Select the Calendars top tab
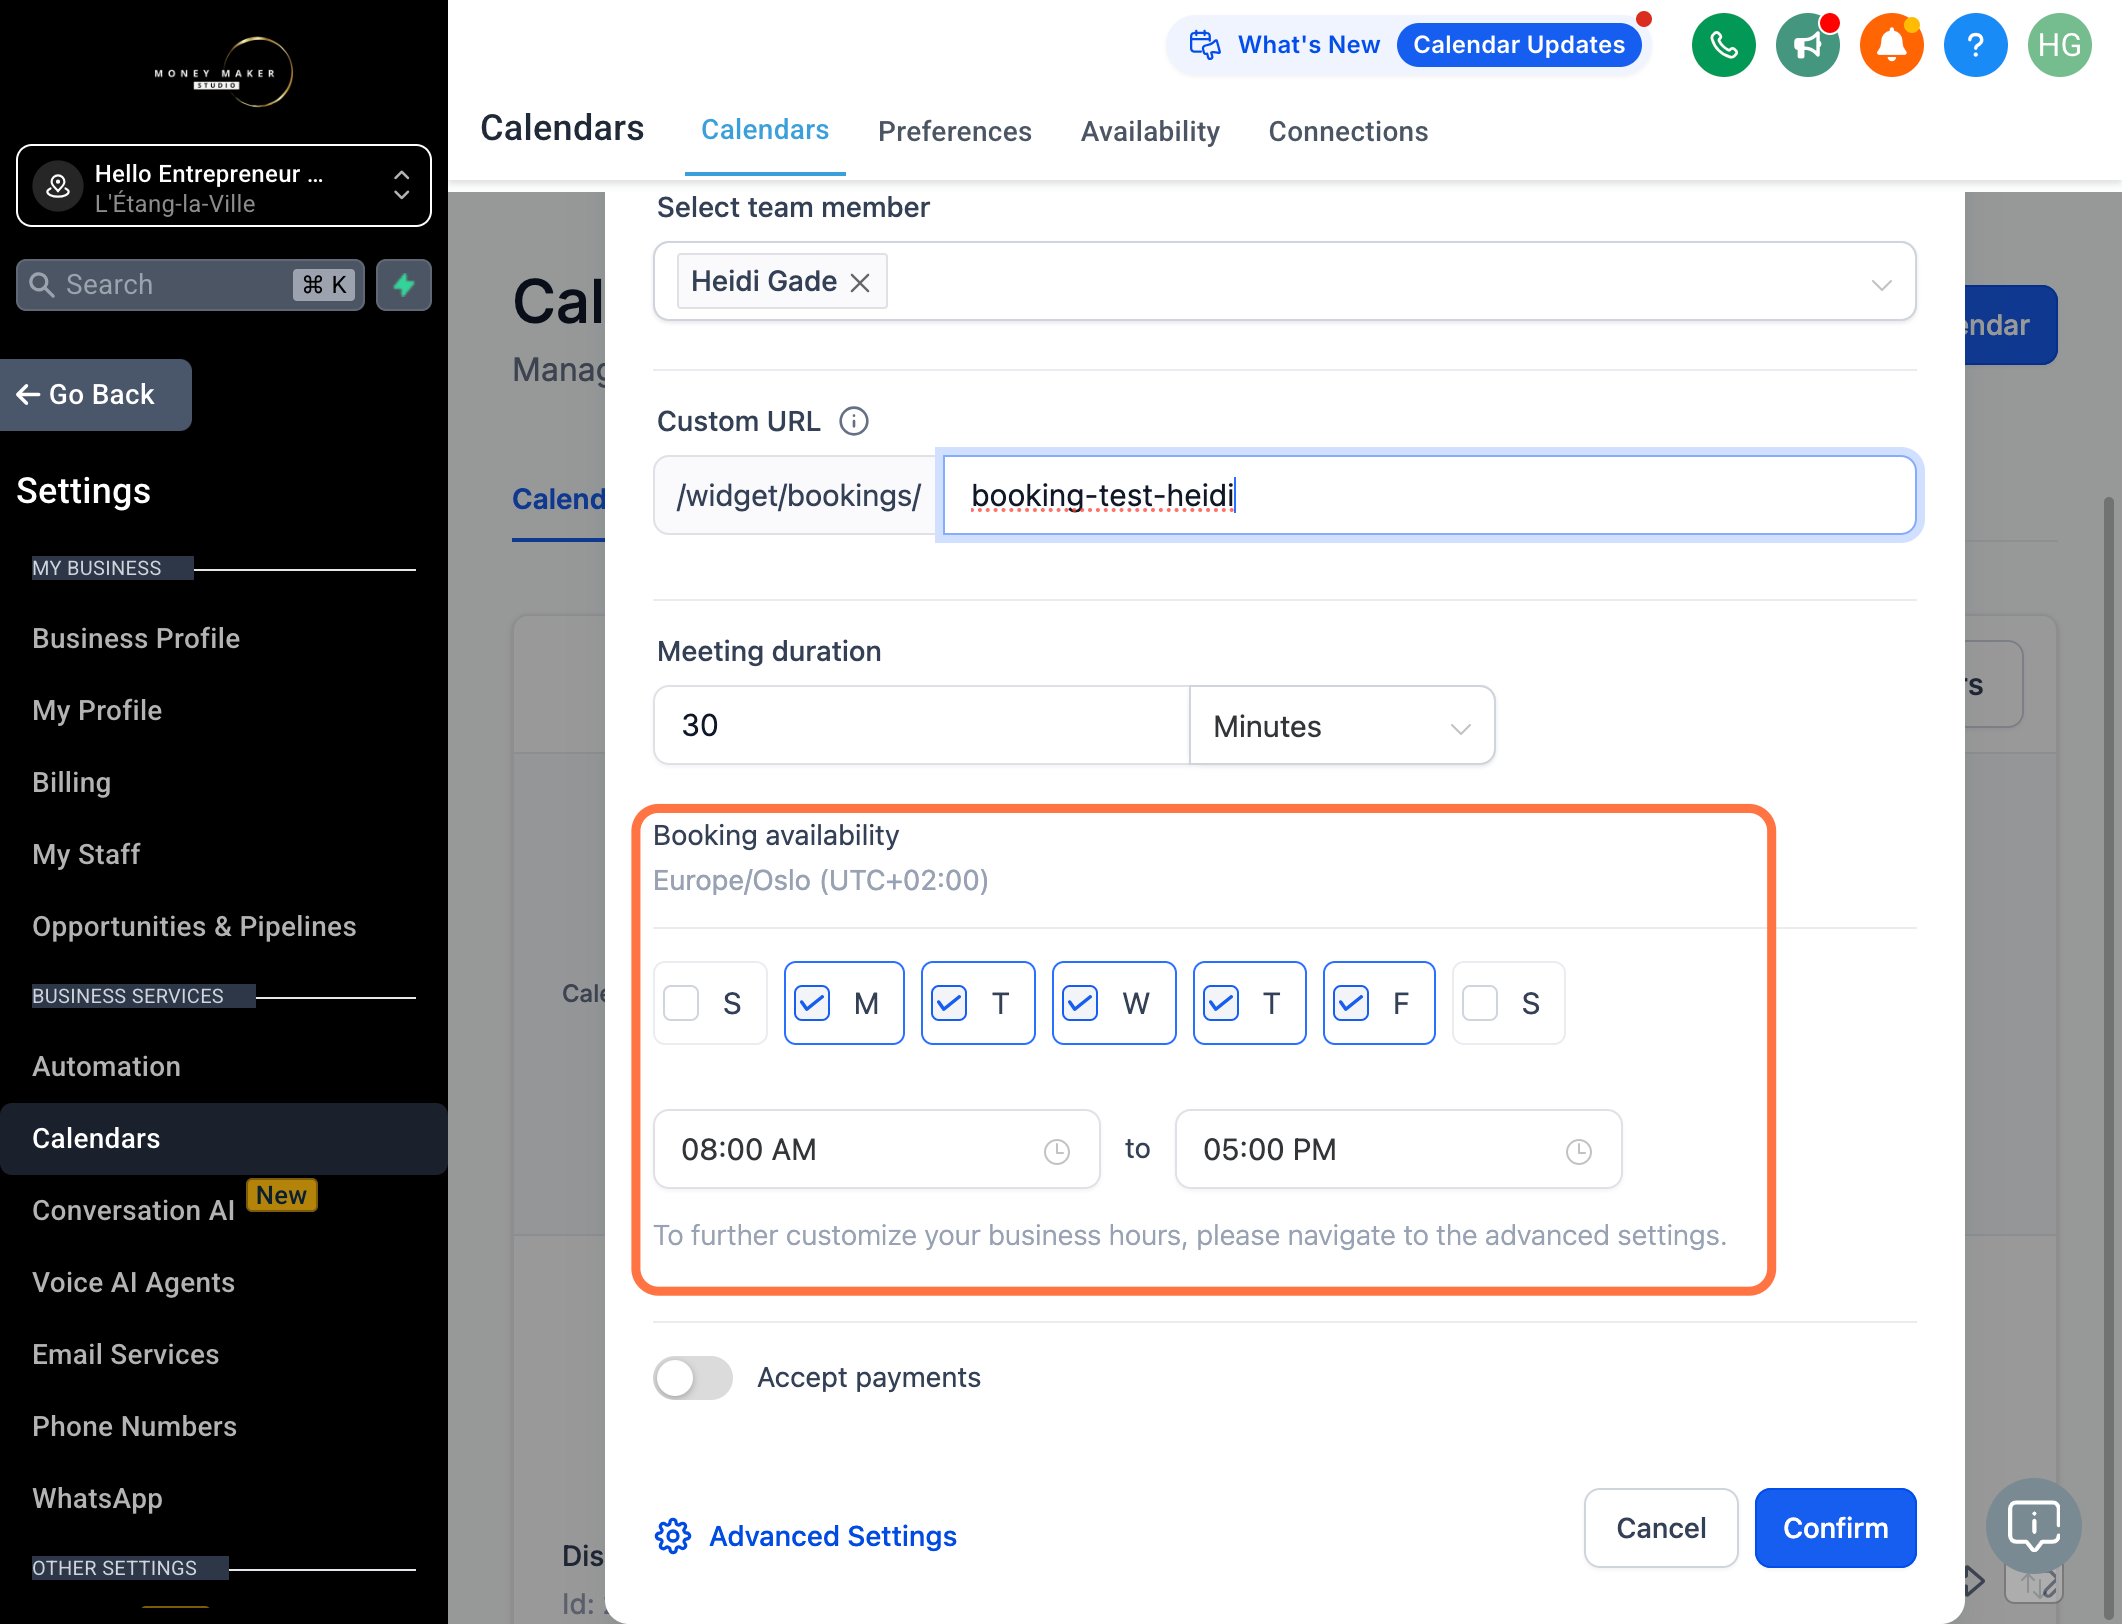The image size is (2122, 1624). (765, 130)
